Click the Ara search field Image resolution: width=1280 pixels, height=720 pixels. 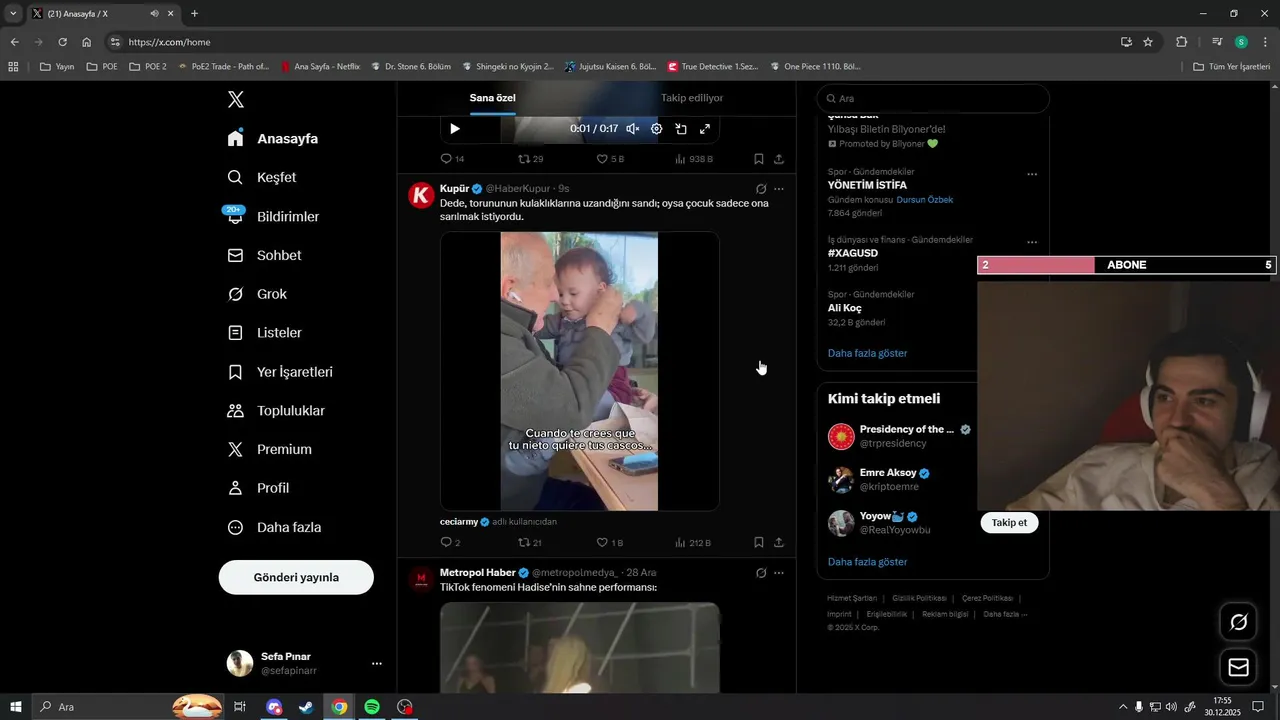click(x=932, y=99)
